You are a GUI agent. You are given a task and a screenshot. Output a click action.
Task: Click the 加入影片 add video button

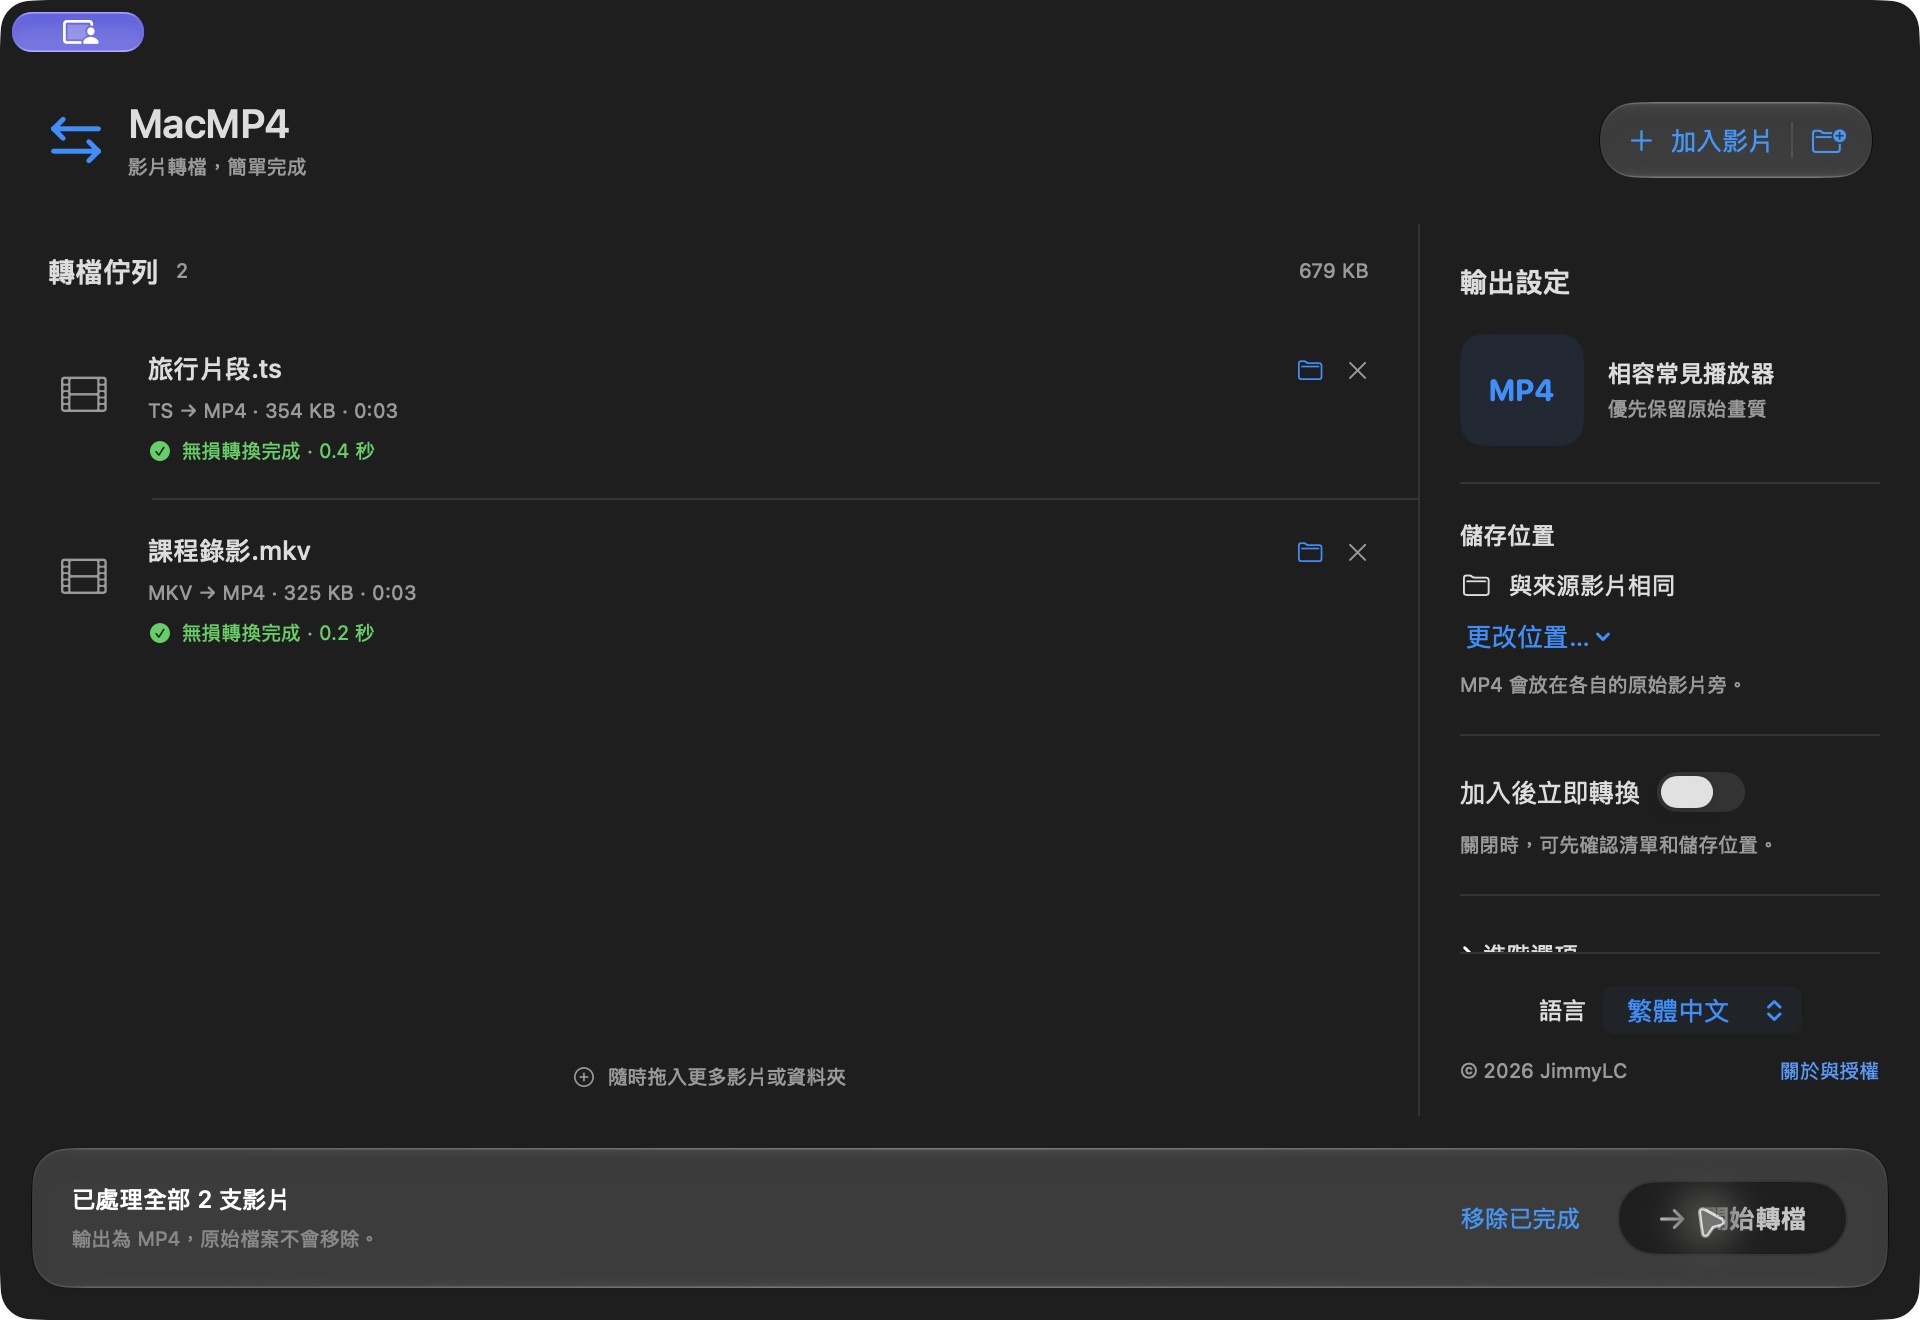[1700, 141]
